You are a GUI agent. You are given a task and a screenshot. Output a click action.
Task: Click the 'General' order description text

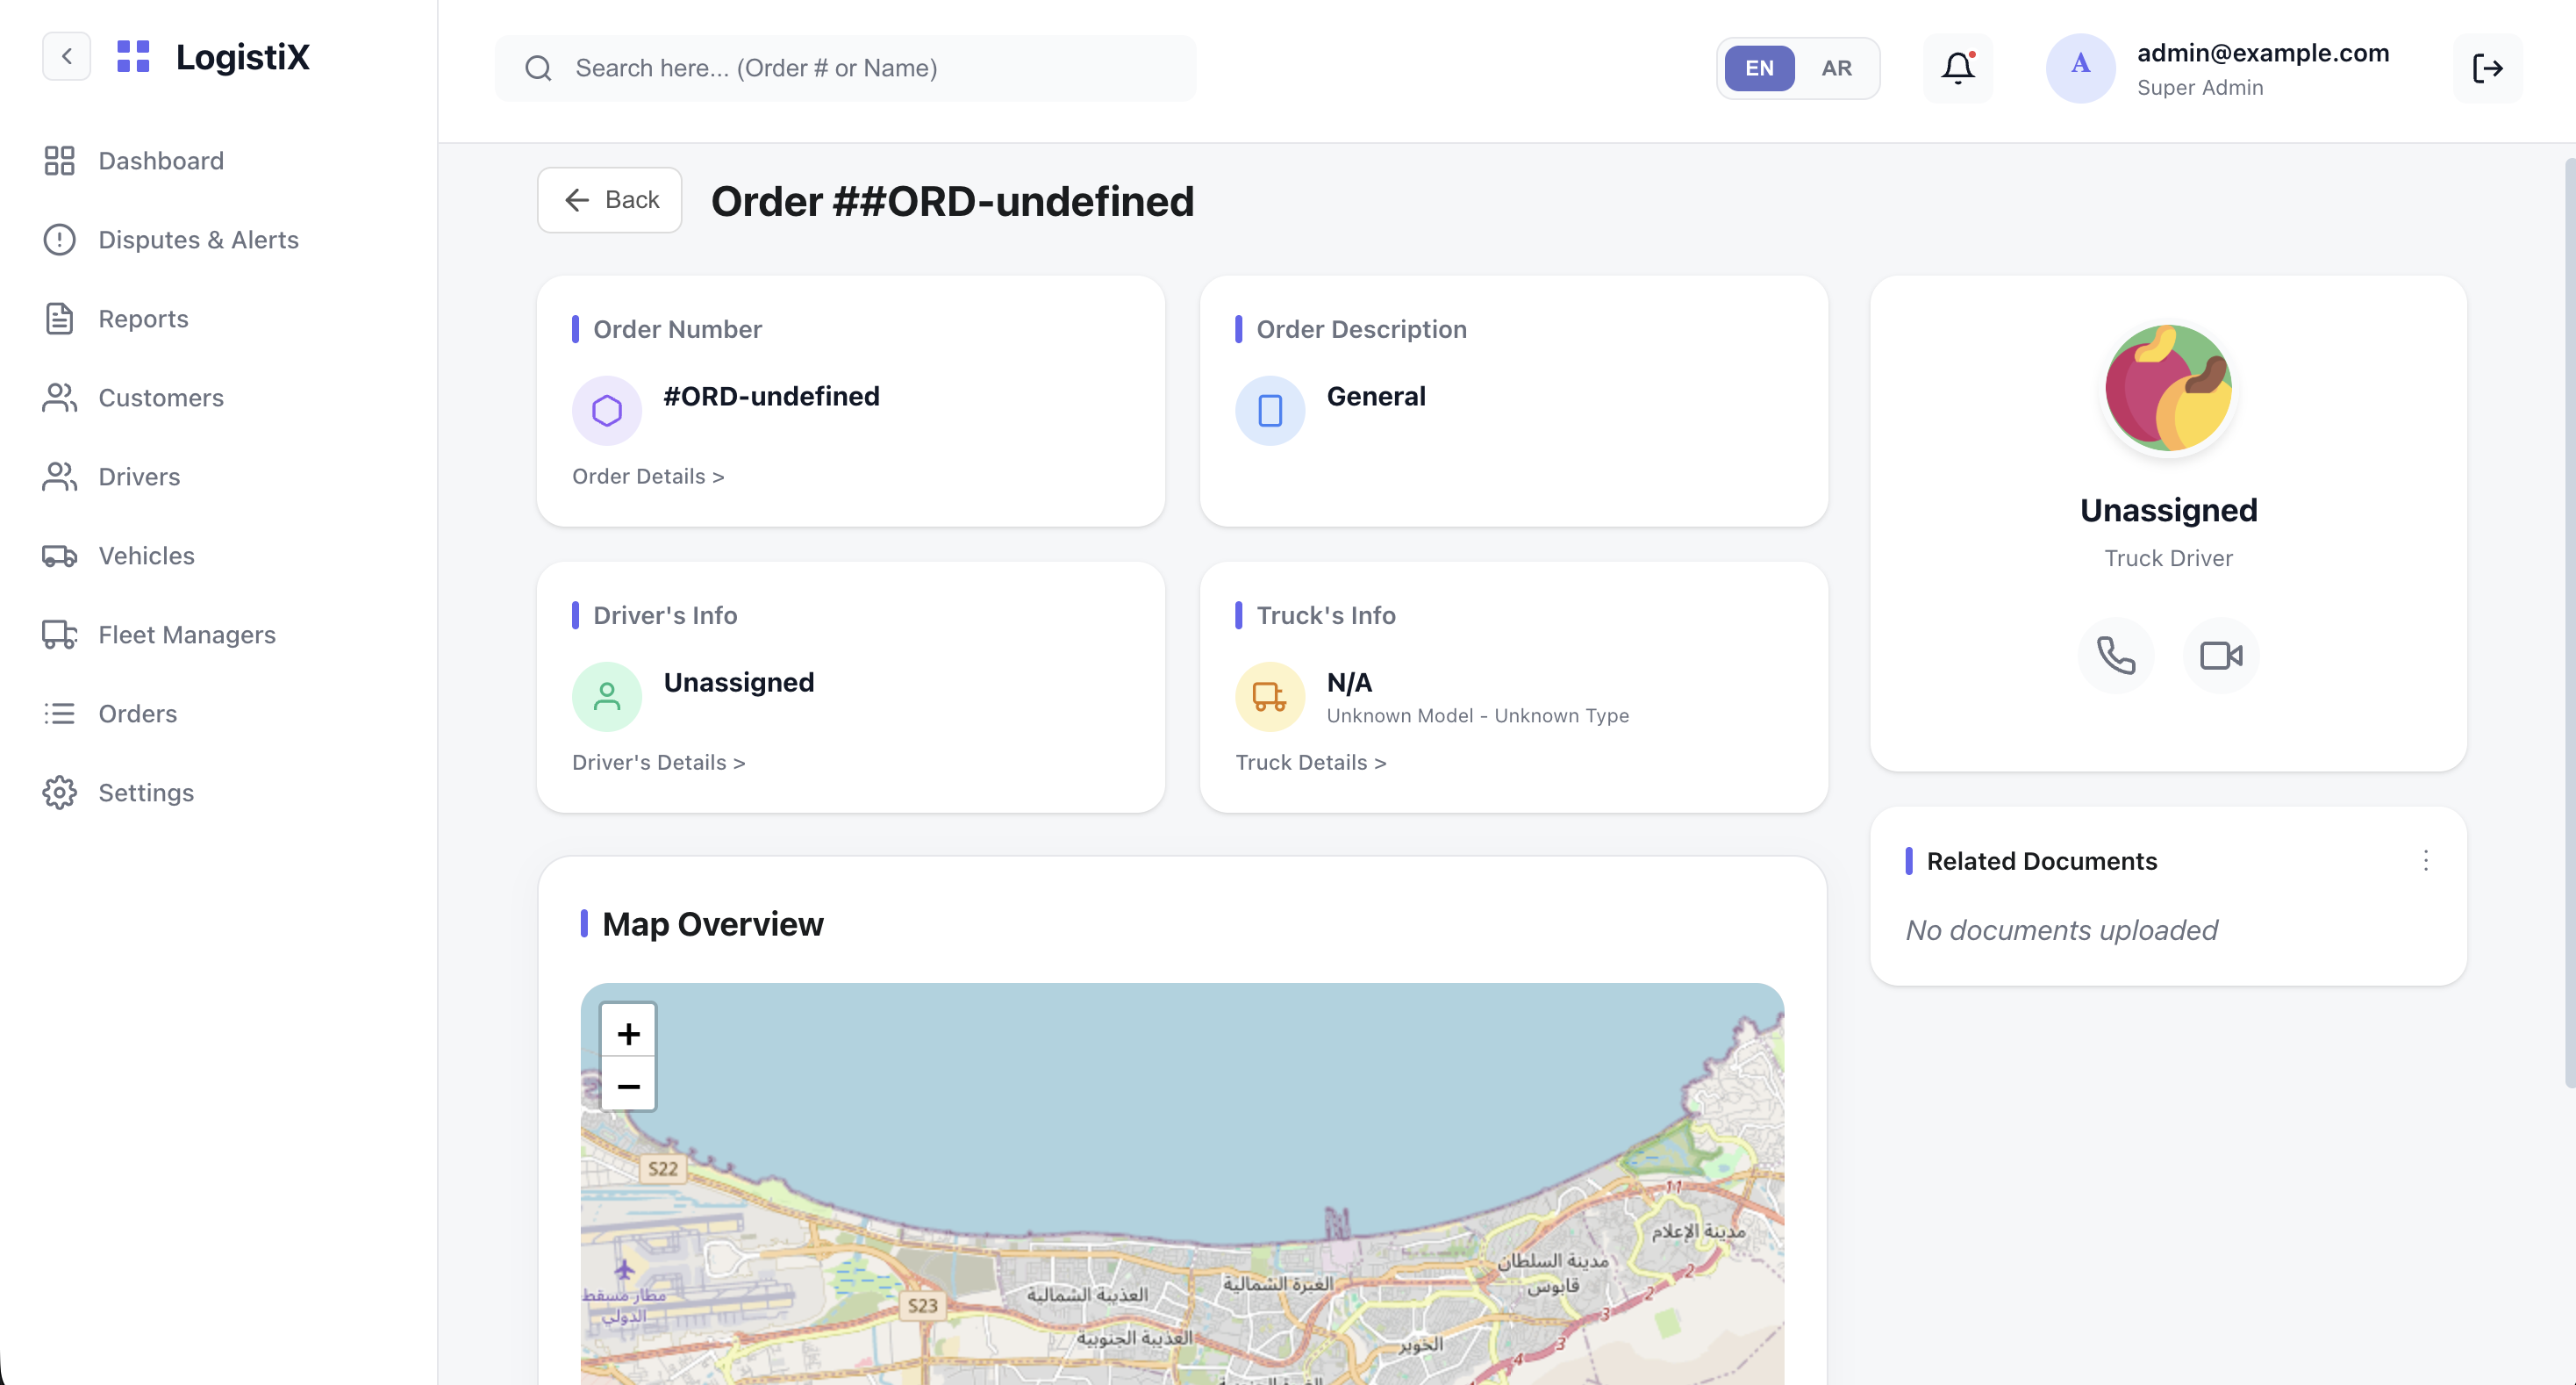1376,397
